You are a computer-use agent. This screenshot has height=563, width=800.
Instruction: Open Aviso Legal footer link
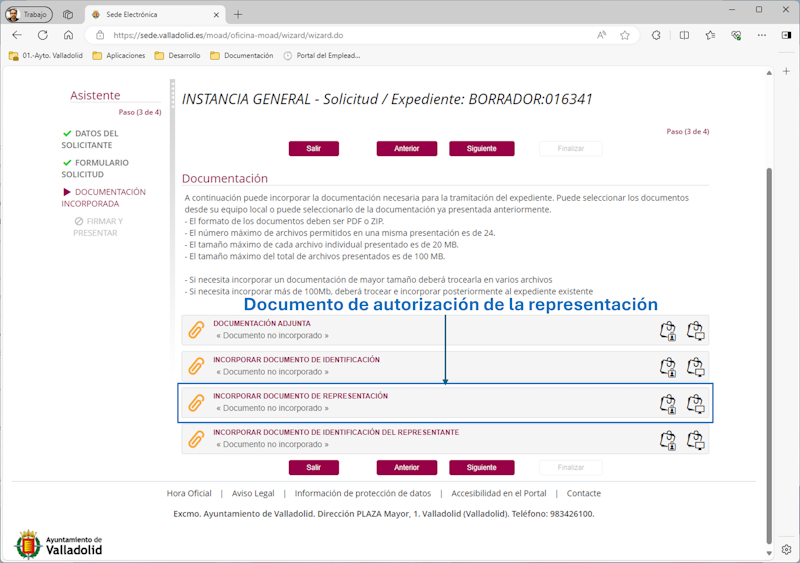coord(253,494)
